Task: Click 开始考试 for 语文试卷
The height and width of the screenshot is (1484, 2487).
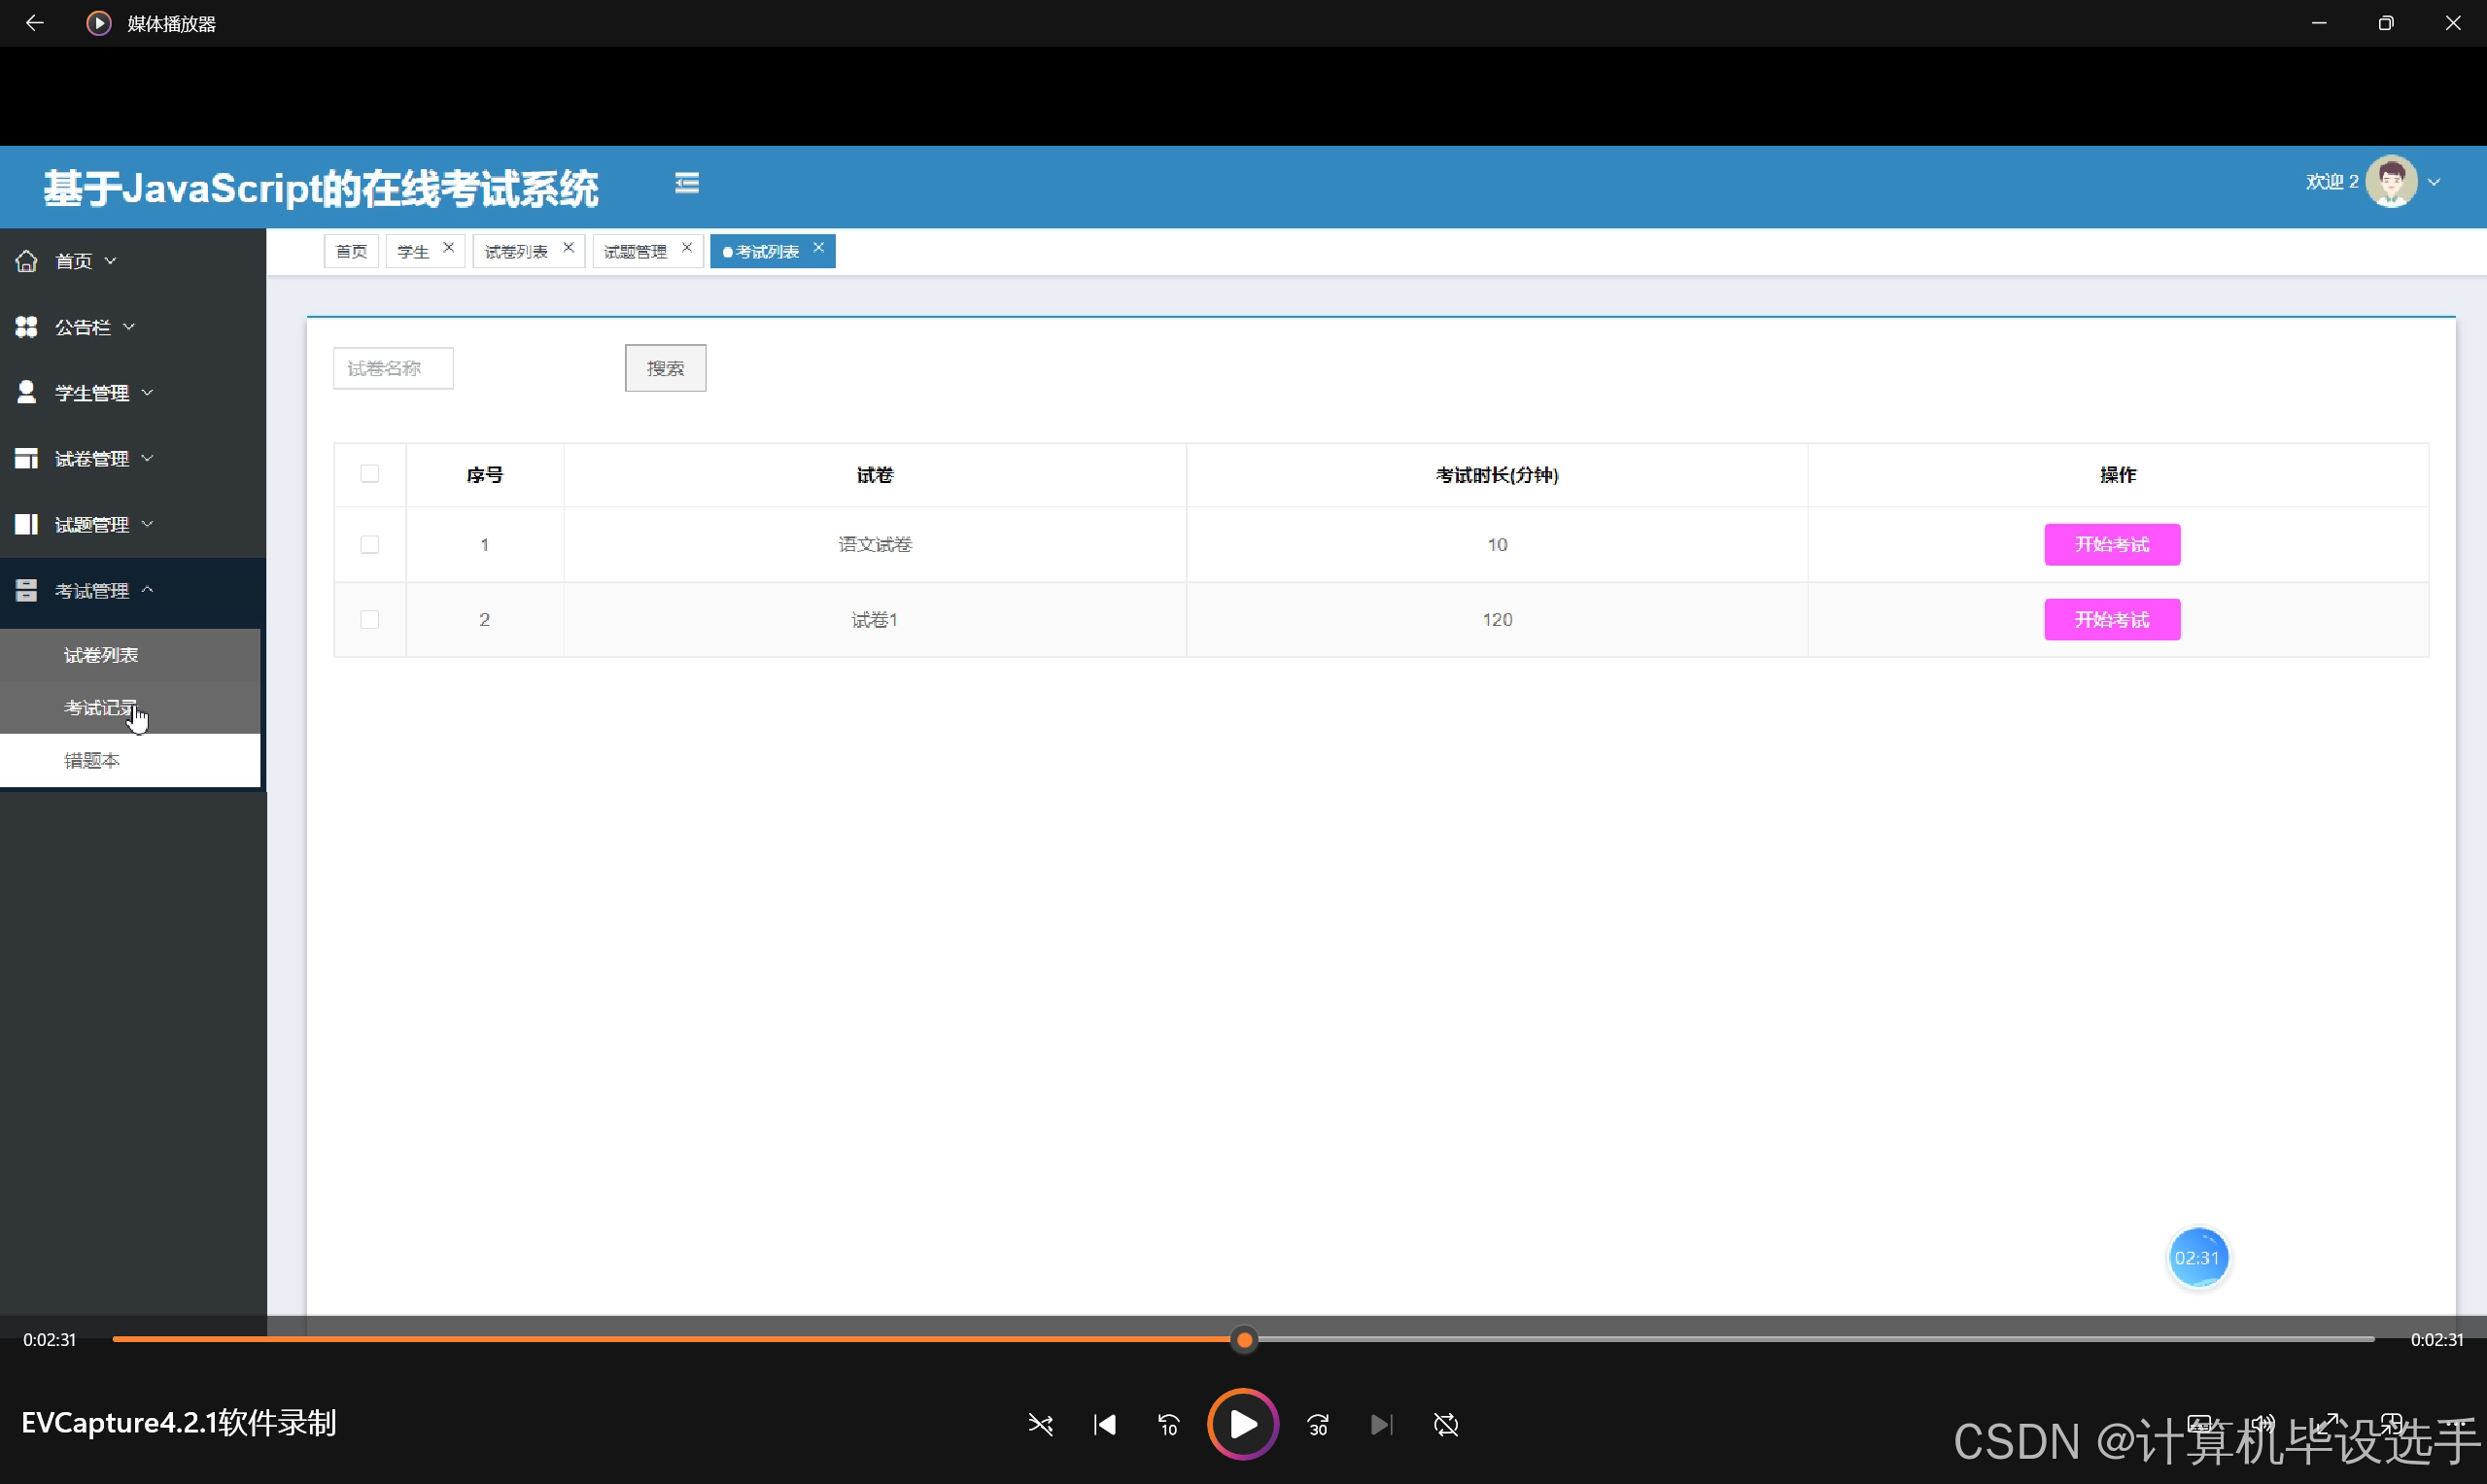Action: 2111,544
